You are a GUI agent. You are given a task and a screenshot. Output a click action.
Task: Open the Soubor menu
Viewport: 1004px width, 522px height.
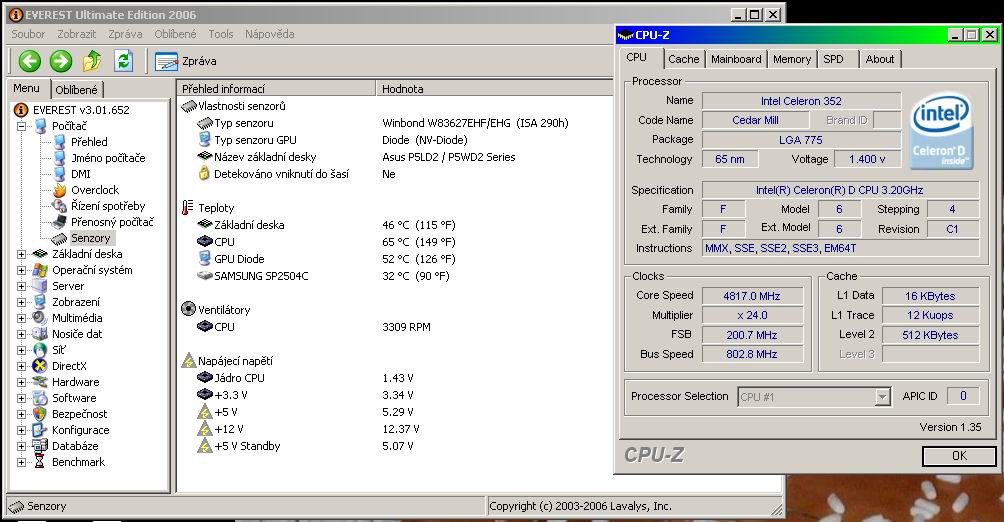tap(28, 34)
